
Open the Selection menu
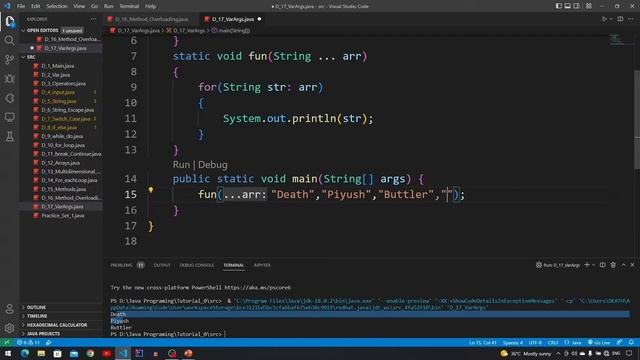(57, 6)
